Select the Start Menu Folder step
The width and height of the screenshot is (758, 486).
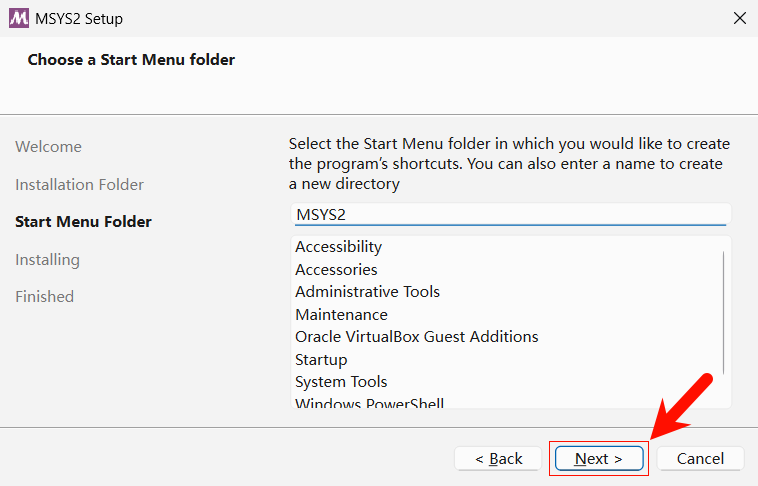(x=84, y=222)
